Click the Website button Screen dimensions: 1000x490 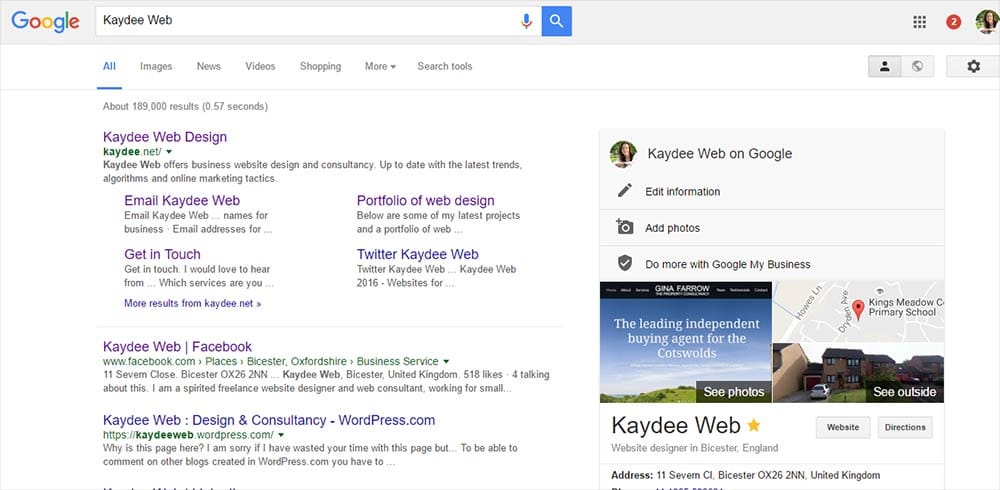tap(842, 427)
